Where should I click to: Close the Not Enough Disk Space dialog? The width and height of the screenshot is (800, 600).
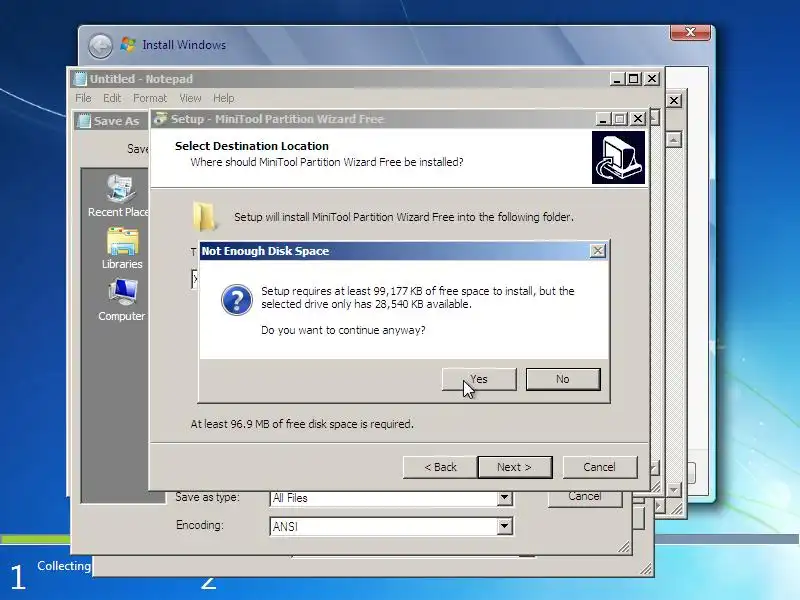pos(597,251)
